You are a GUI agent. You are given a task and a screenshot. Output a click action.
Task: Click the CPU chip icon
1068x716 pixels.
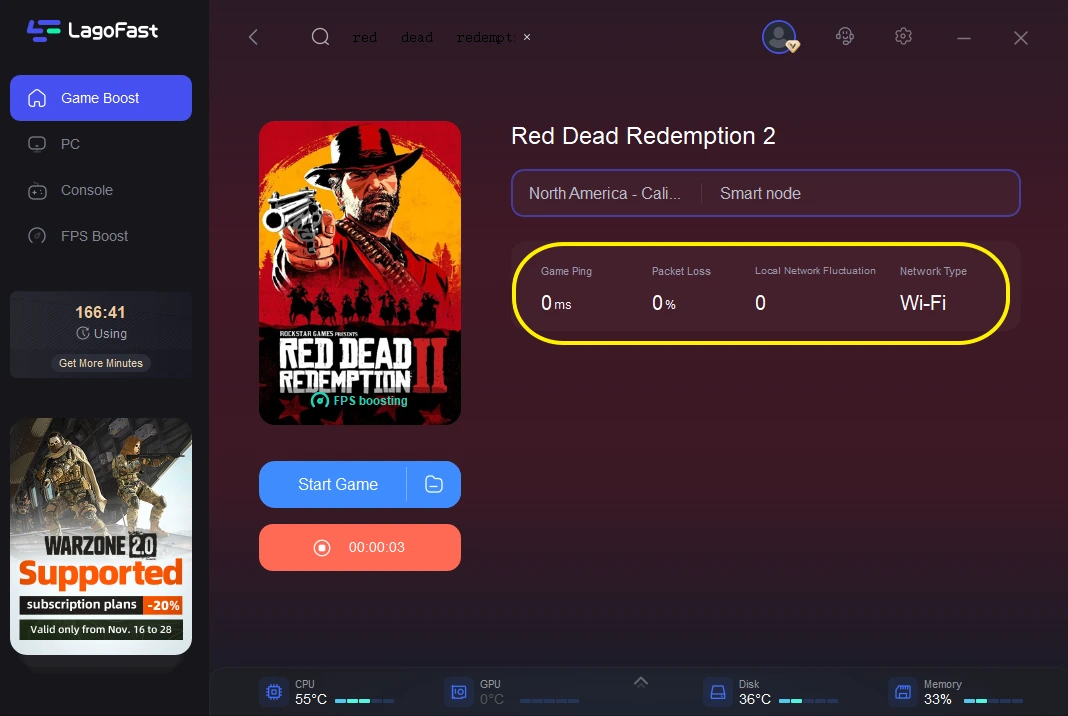(x=274, y=692)
